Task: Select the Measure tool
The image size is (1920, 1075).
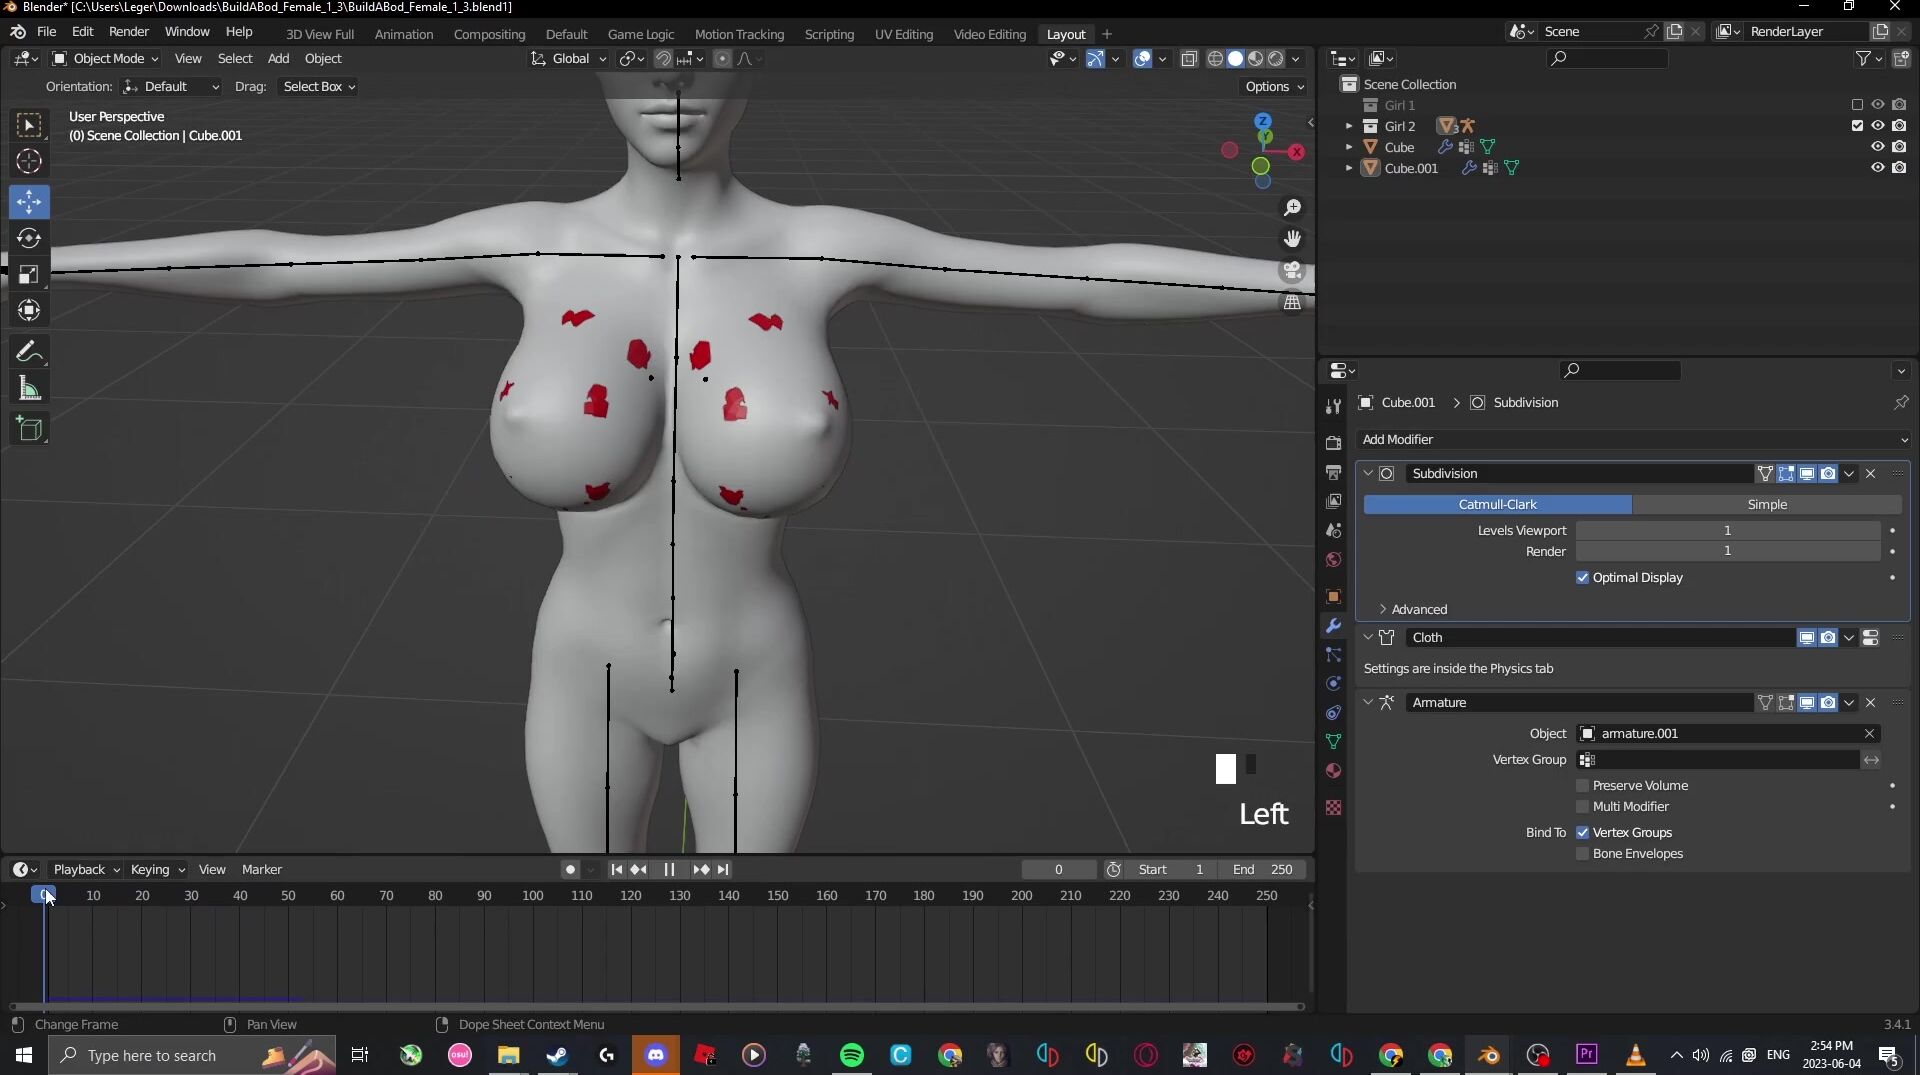Action: point(29,389)
